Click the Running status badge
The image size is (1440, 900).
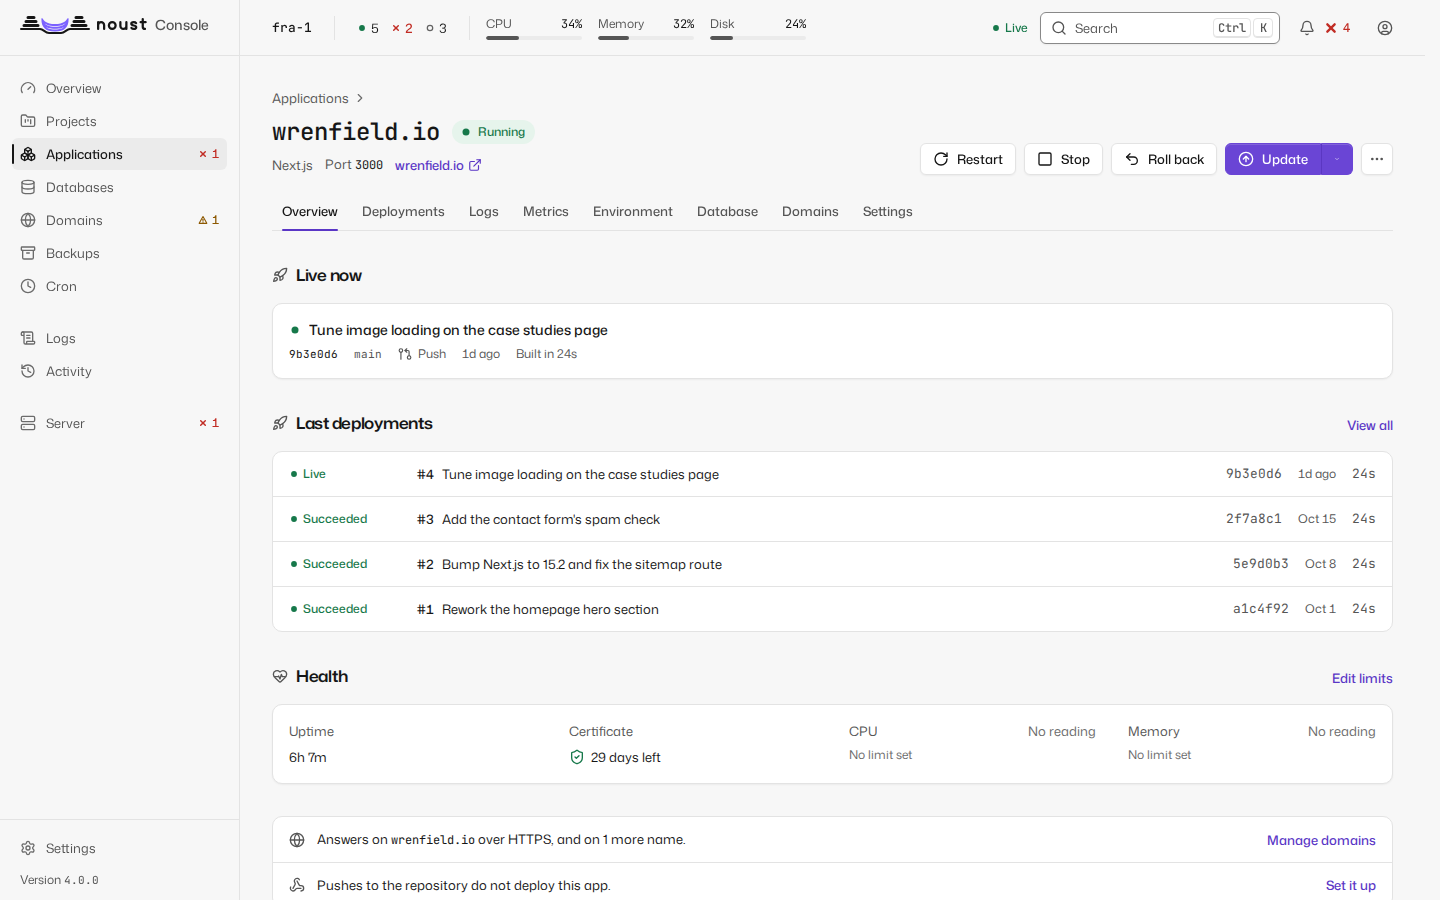click(x=493, y=132)
